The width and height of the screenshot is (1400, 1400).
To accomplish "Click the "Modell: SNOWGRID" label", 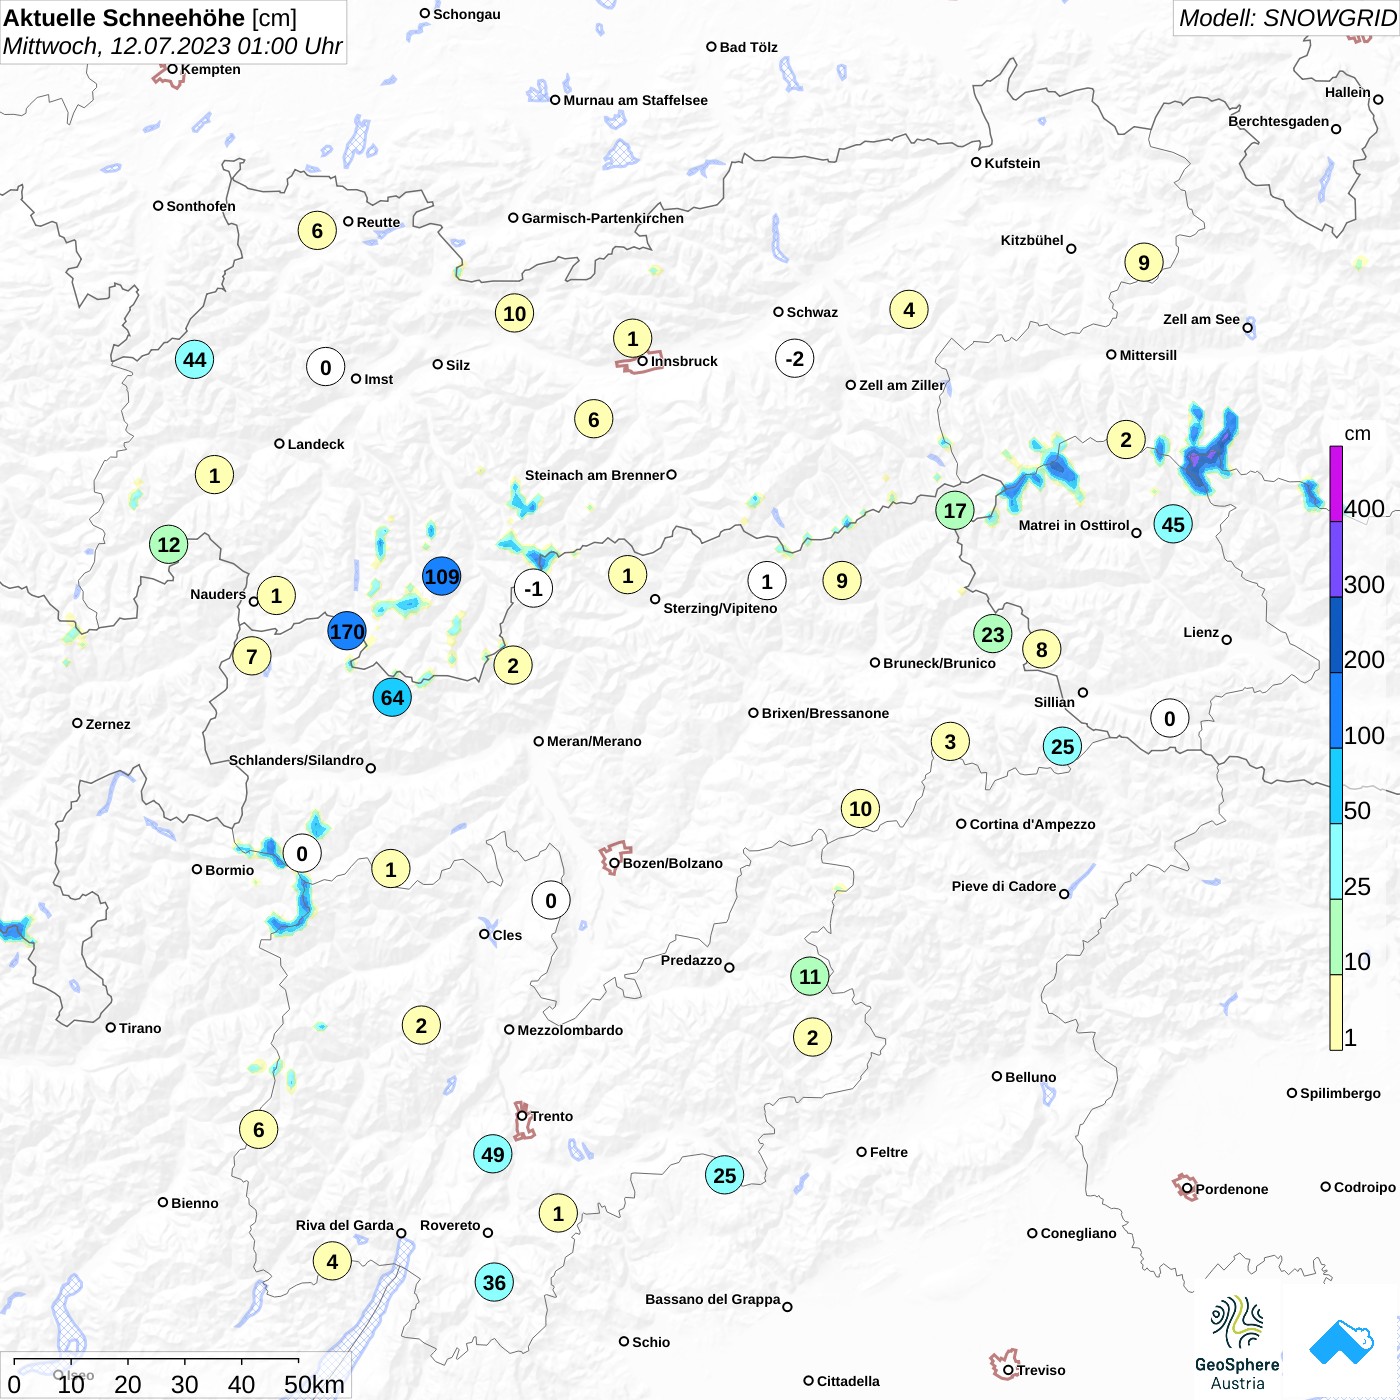I will point(1287,18).
